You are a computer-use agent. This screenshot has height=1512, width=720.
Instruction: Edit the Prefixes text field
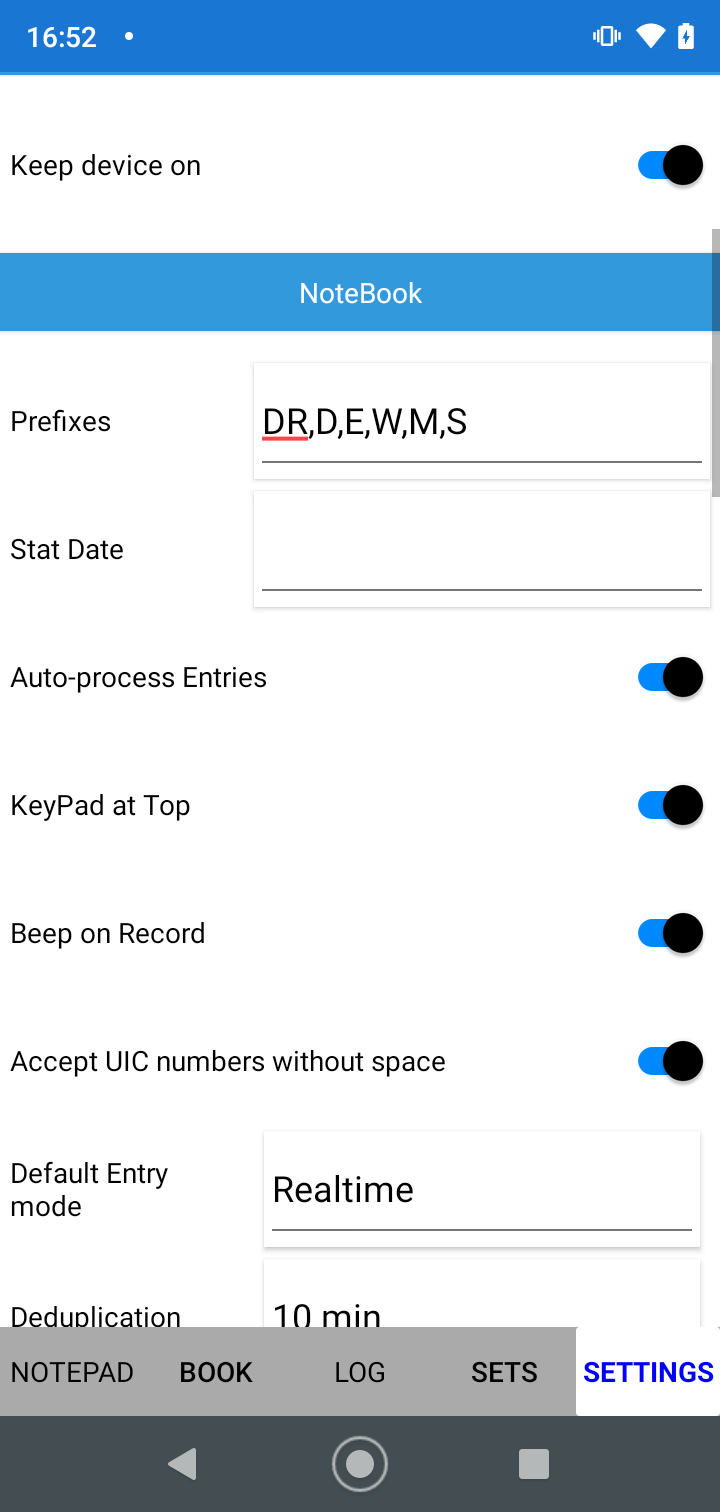pyautogui.click(x=481, y=422)
